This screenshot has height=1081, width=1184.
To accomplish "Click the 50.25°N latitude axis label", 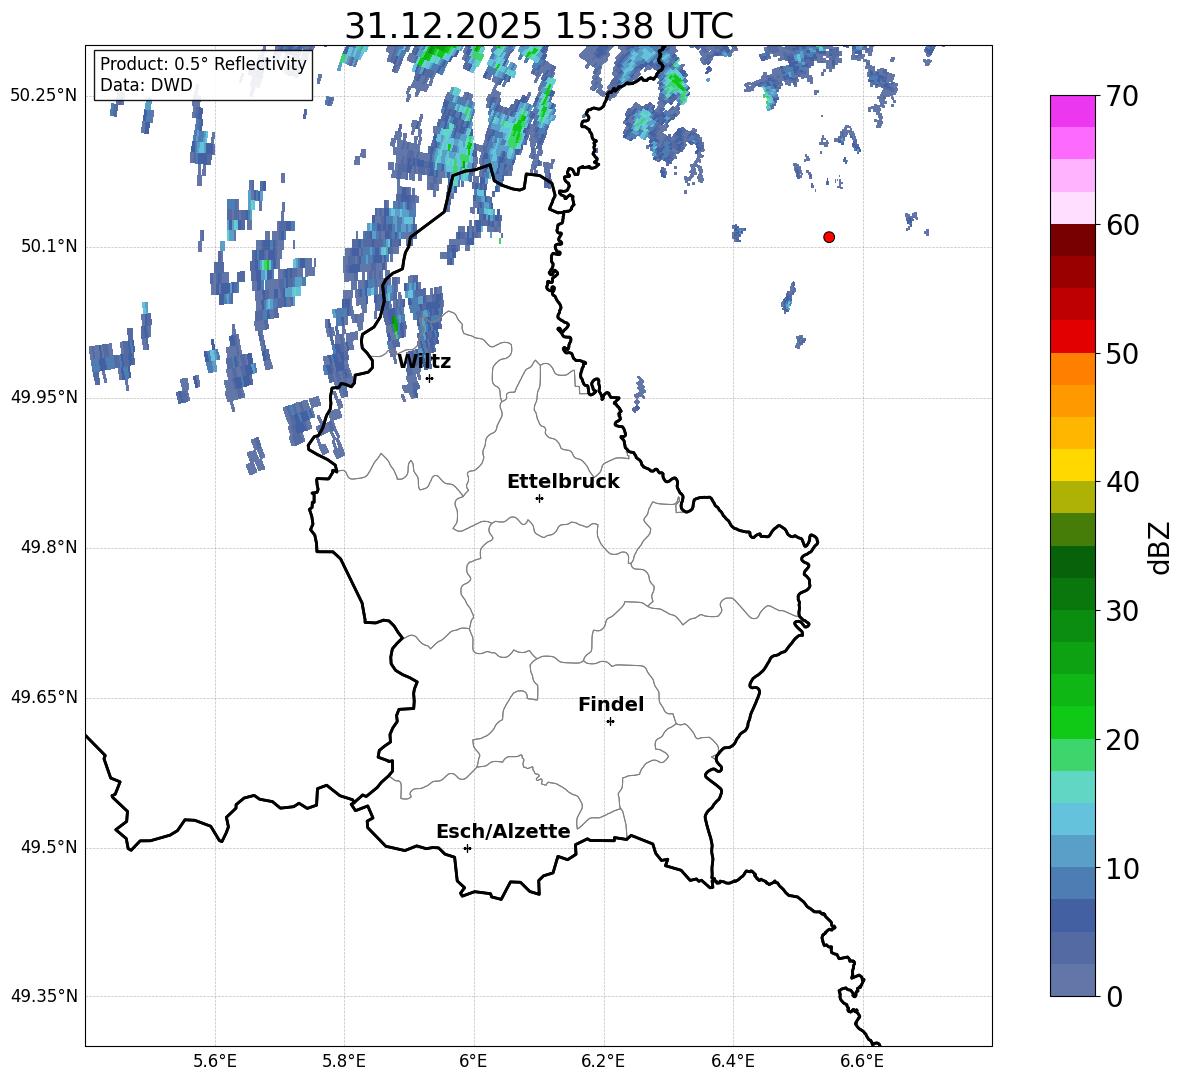I will pos(44,96).
